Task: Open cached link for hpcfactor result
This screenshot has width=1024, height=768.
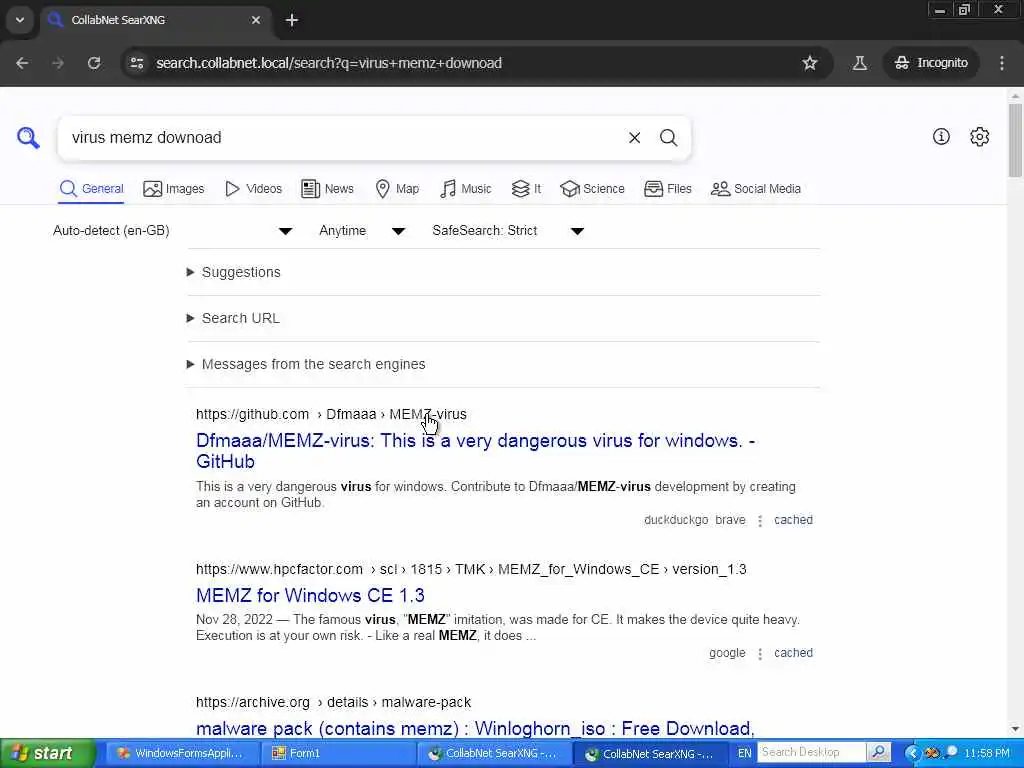Action: pos(793,652)
